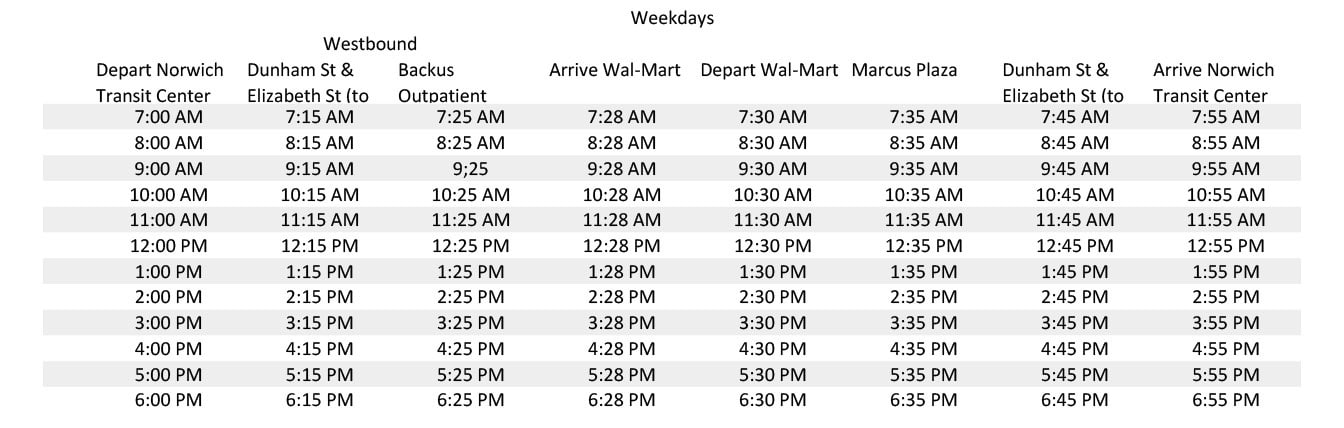Select the Westbound label
The width and height of the screenshot is (1344, 428).
coord(370,45)
